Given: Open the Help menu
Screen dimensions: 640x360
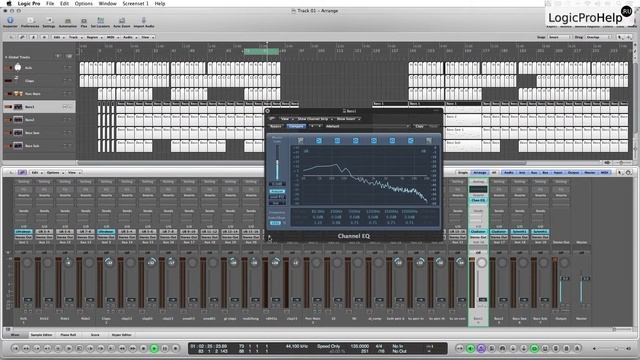Looking at the screenshot, I should click(160, 3).
